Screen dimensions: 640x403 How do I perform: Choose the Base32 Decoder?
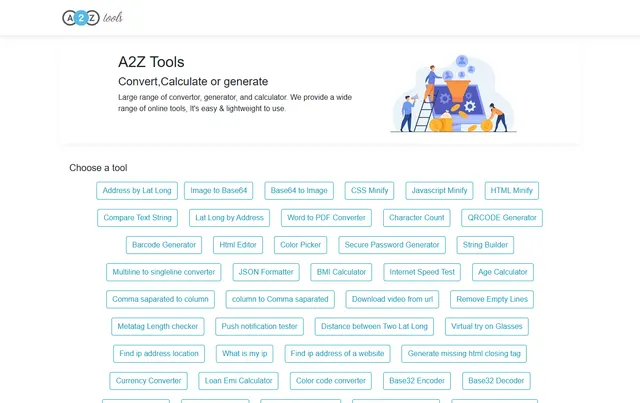496,381
